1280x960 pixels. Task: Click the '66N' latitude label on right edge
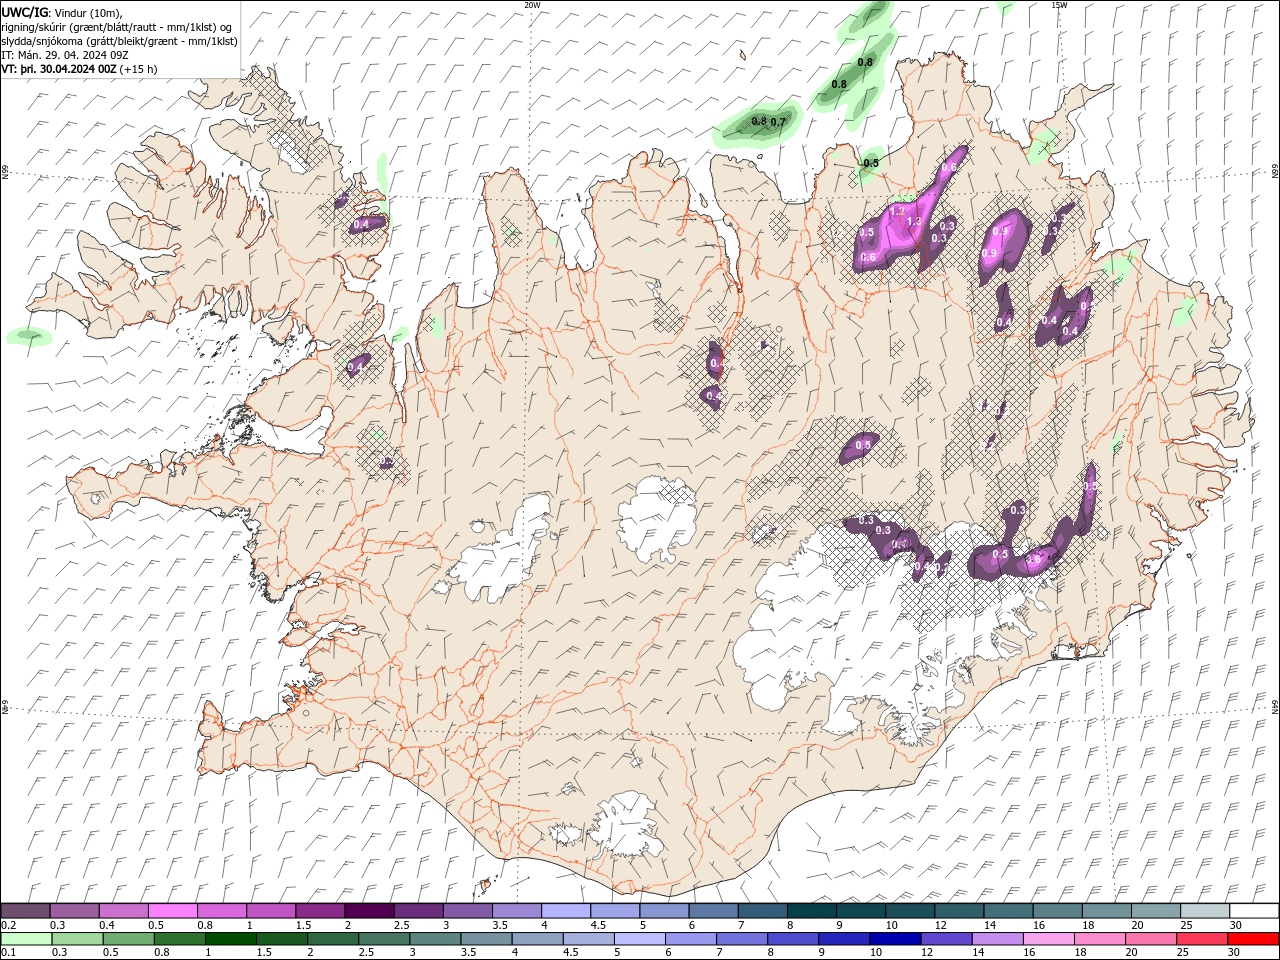tap(1275, 172)
